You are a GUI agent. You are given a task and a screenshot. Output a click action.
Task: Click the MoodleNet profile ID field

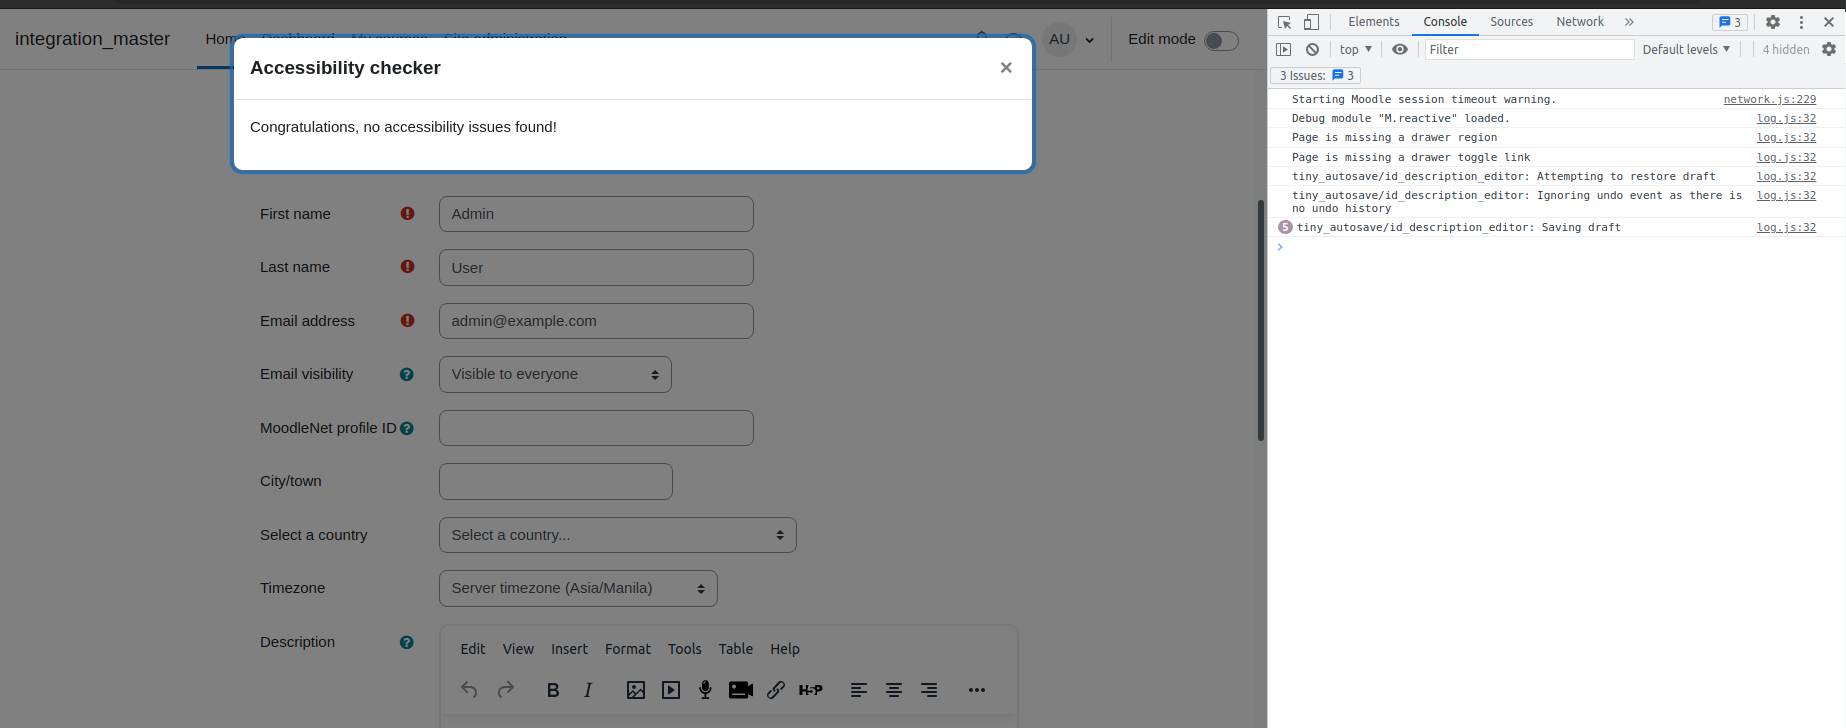coord(596,428)
